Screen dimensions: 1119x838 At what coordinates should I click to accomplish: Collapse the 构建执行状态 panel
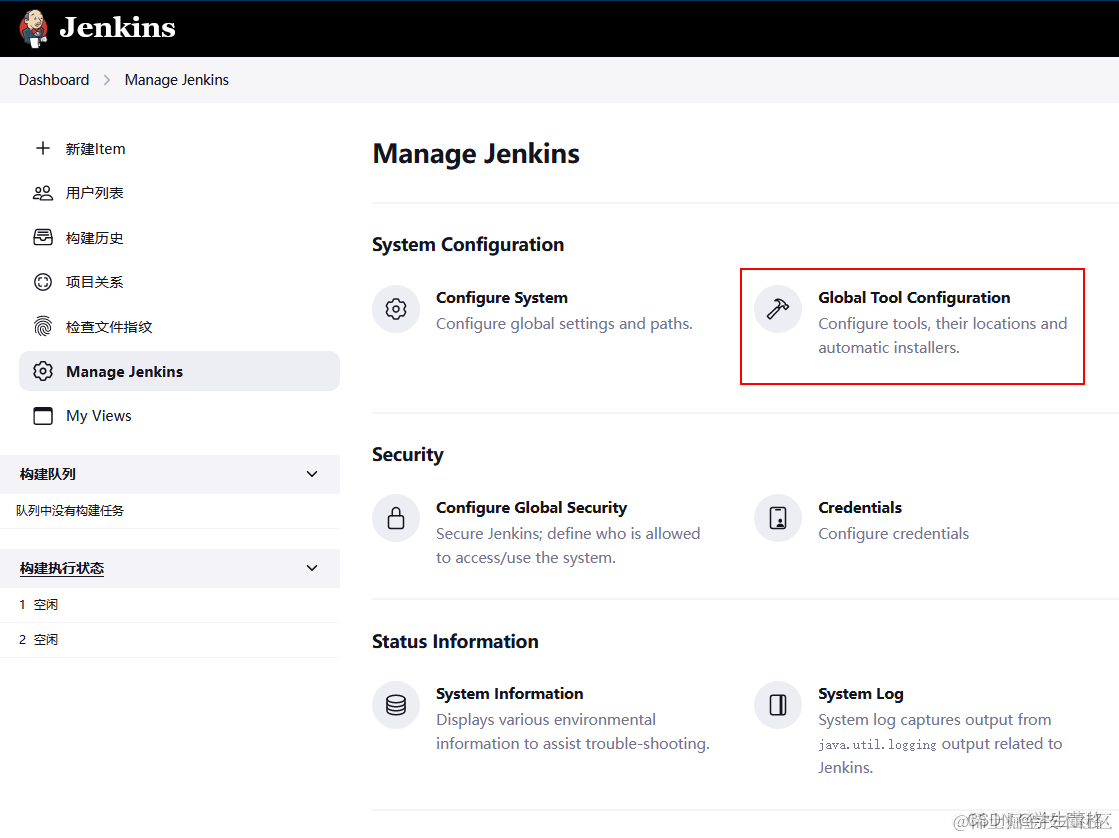coord(311,568)
